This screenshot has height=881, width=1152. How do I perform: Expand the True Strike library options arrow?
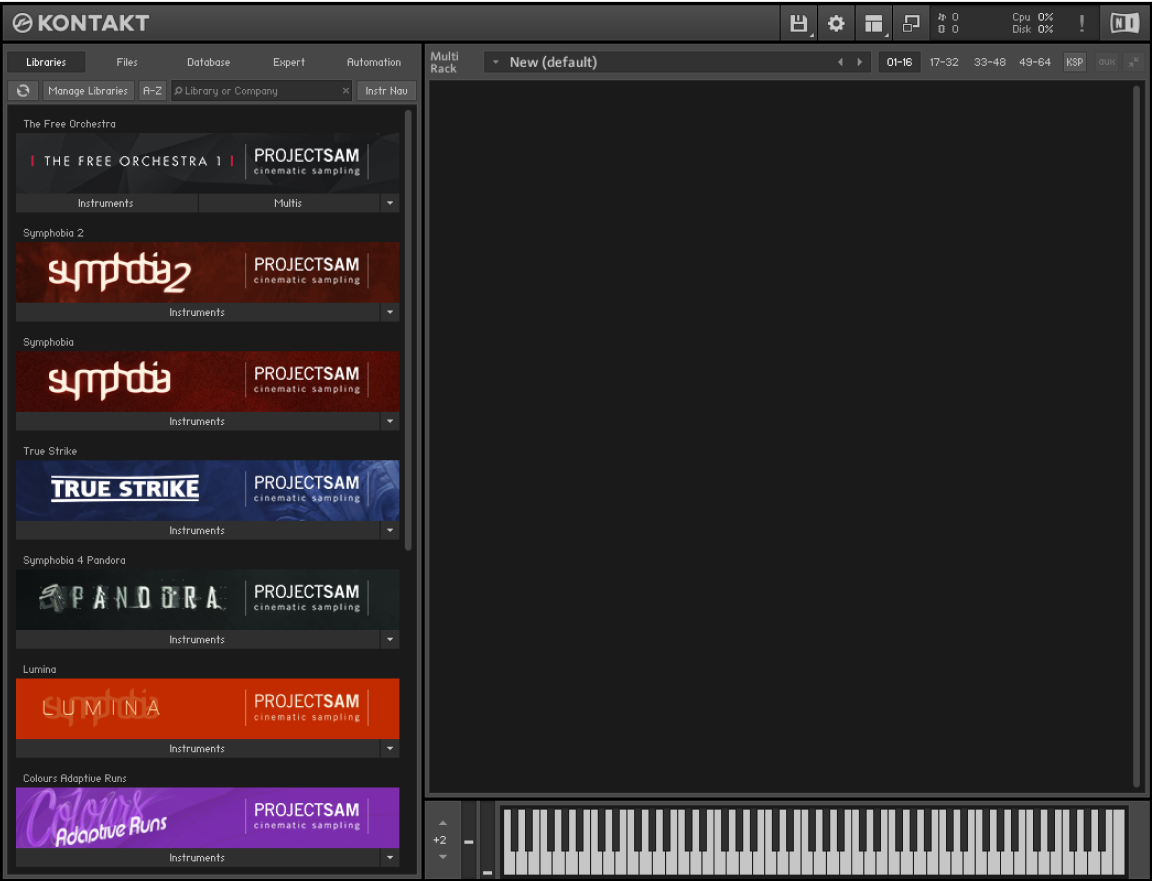pyautogui.click(x=390, y=530)
